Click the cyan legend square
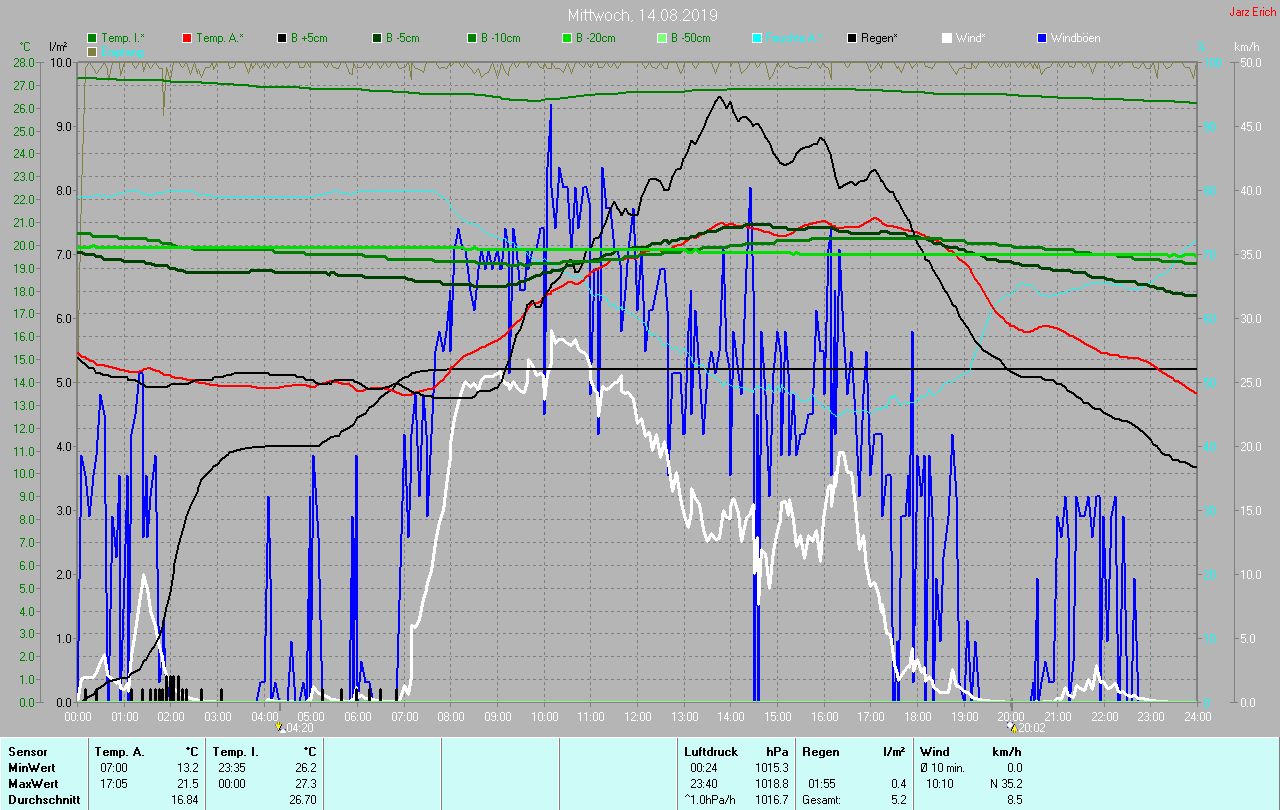 [756, 38]
